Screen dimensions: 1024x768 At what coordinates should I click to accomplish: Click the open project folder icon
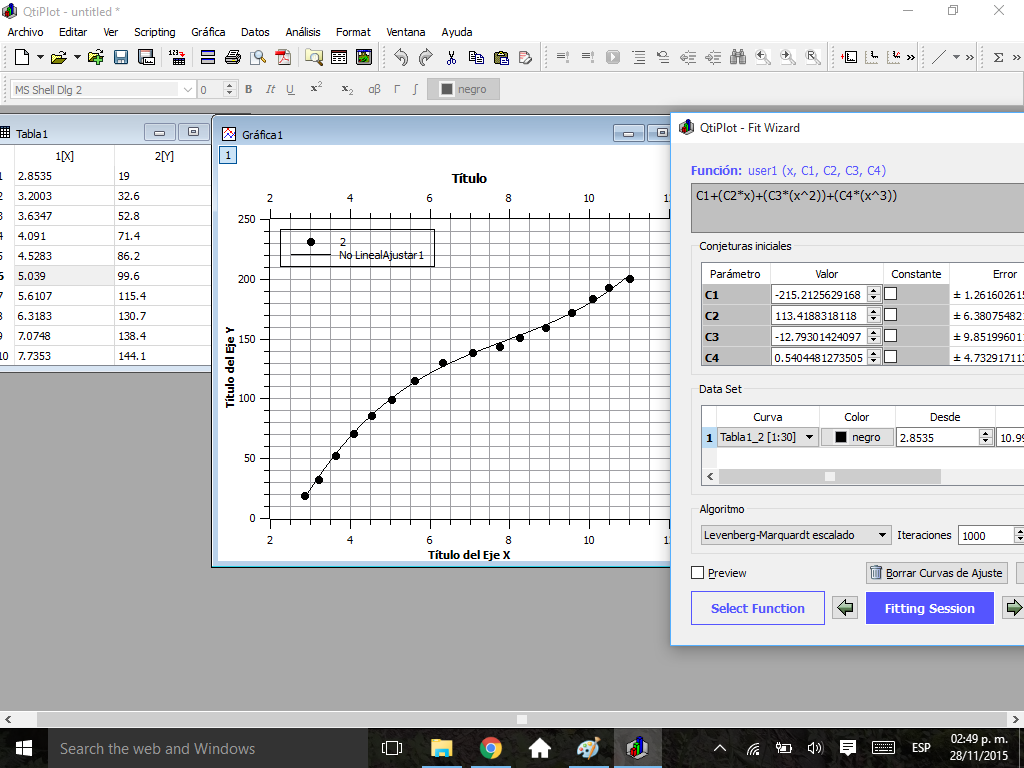59,57
